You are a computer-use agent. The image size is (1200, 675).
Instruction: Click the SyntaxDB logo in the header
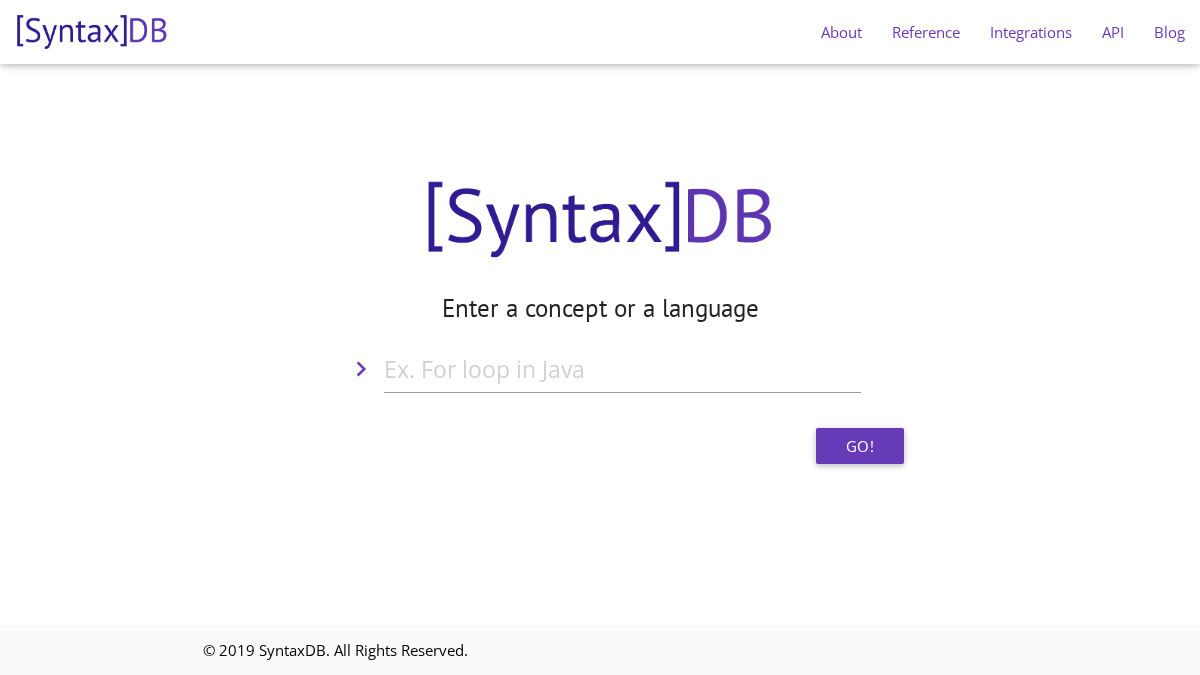92,31
